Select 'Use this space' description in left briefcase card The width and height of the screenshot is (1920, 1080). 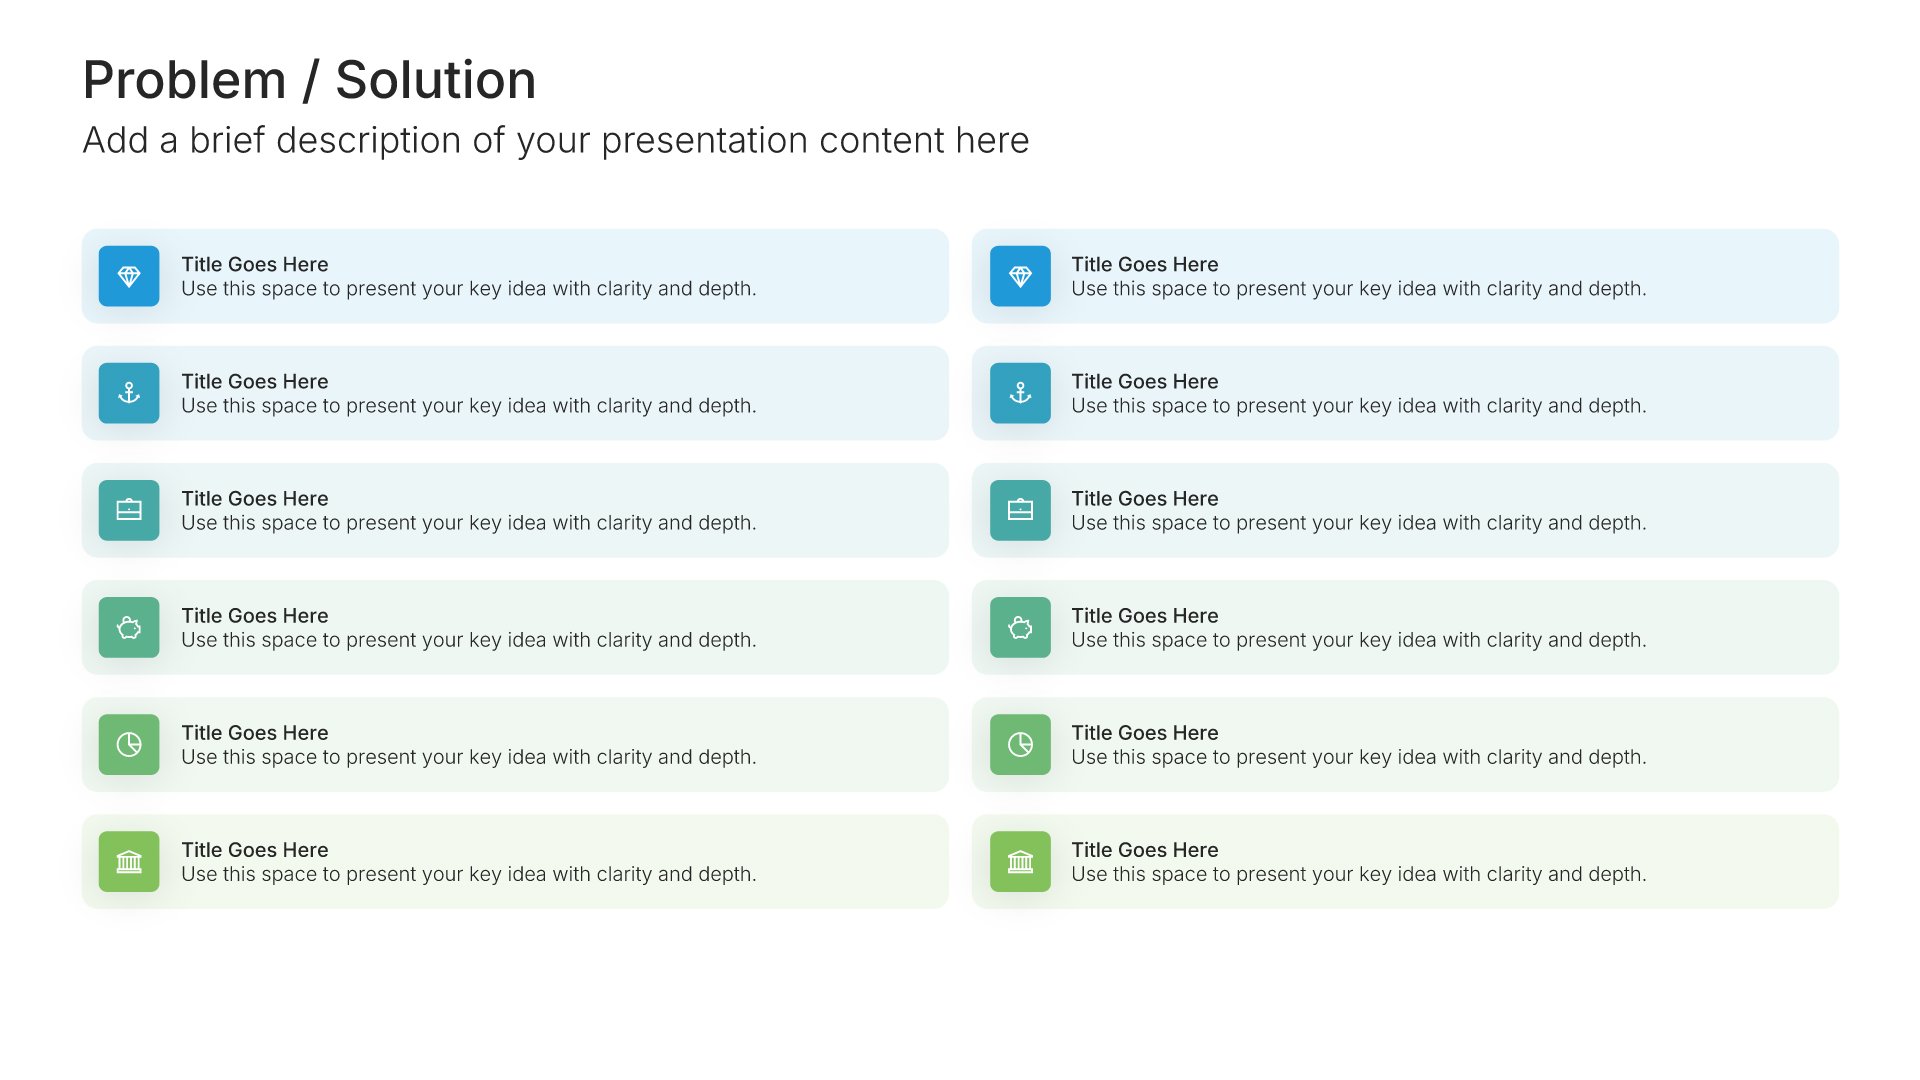point(468,523)
